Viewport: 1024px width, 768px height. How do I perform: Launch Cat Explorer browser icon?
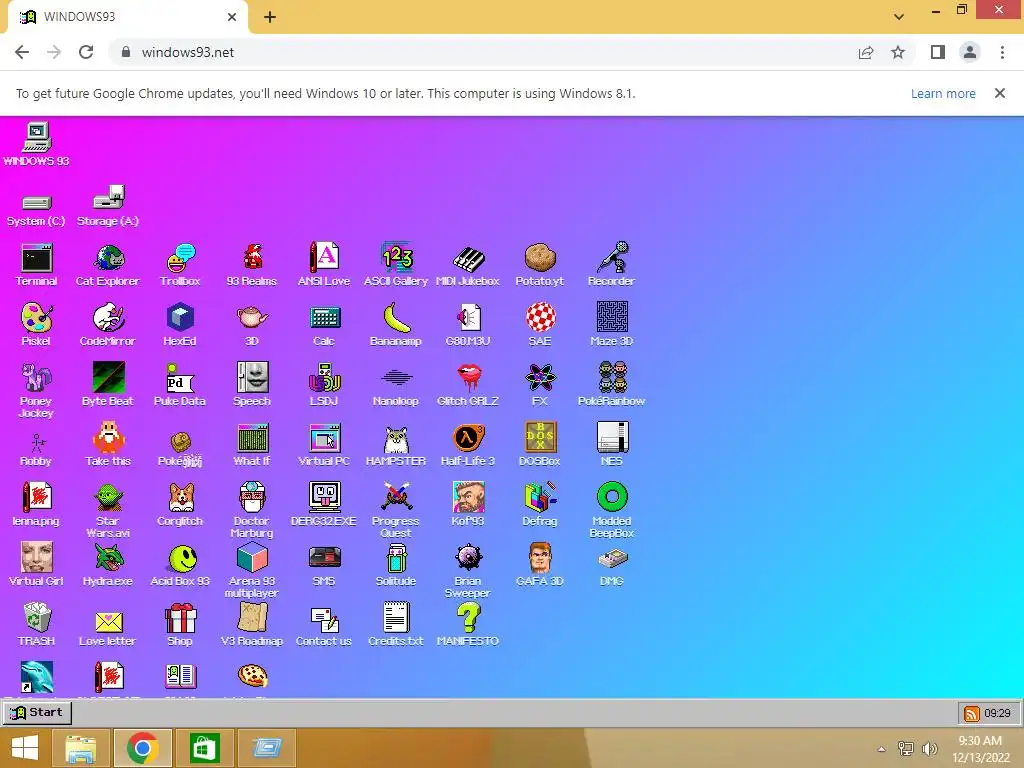click(108, 264)
